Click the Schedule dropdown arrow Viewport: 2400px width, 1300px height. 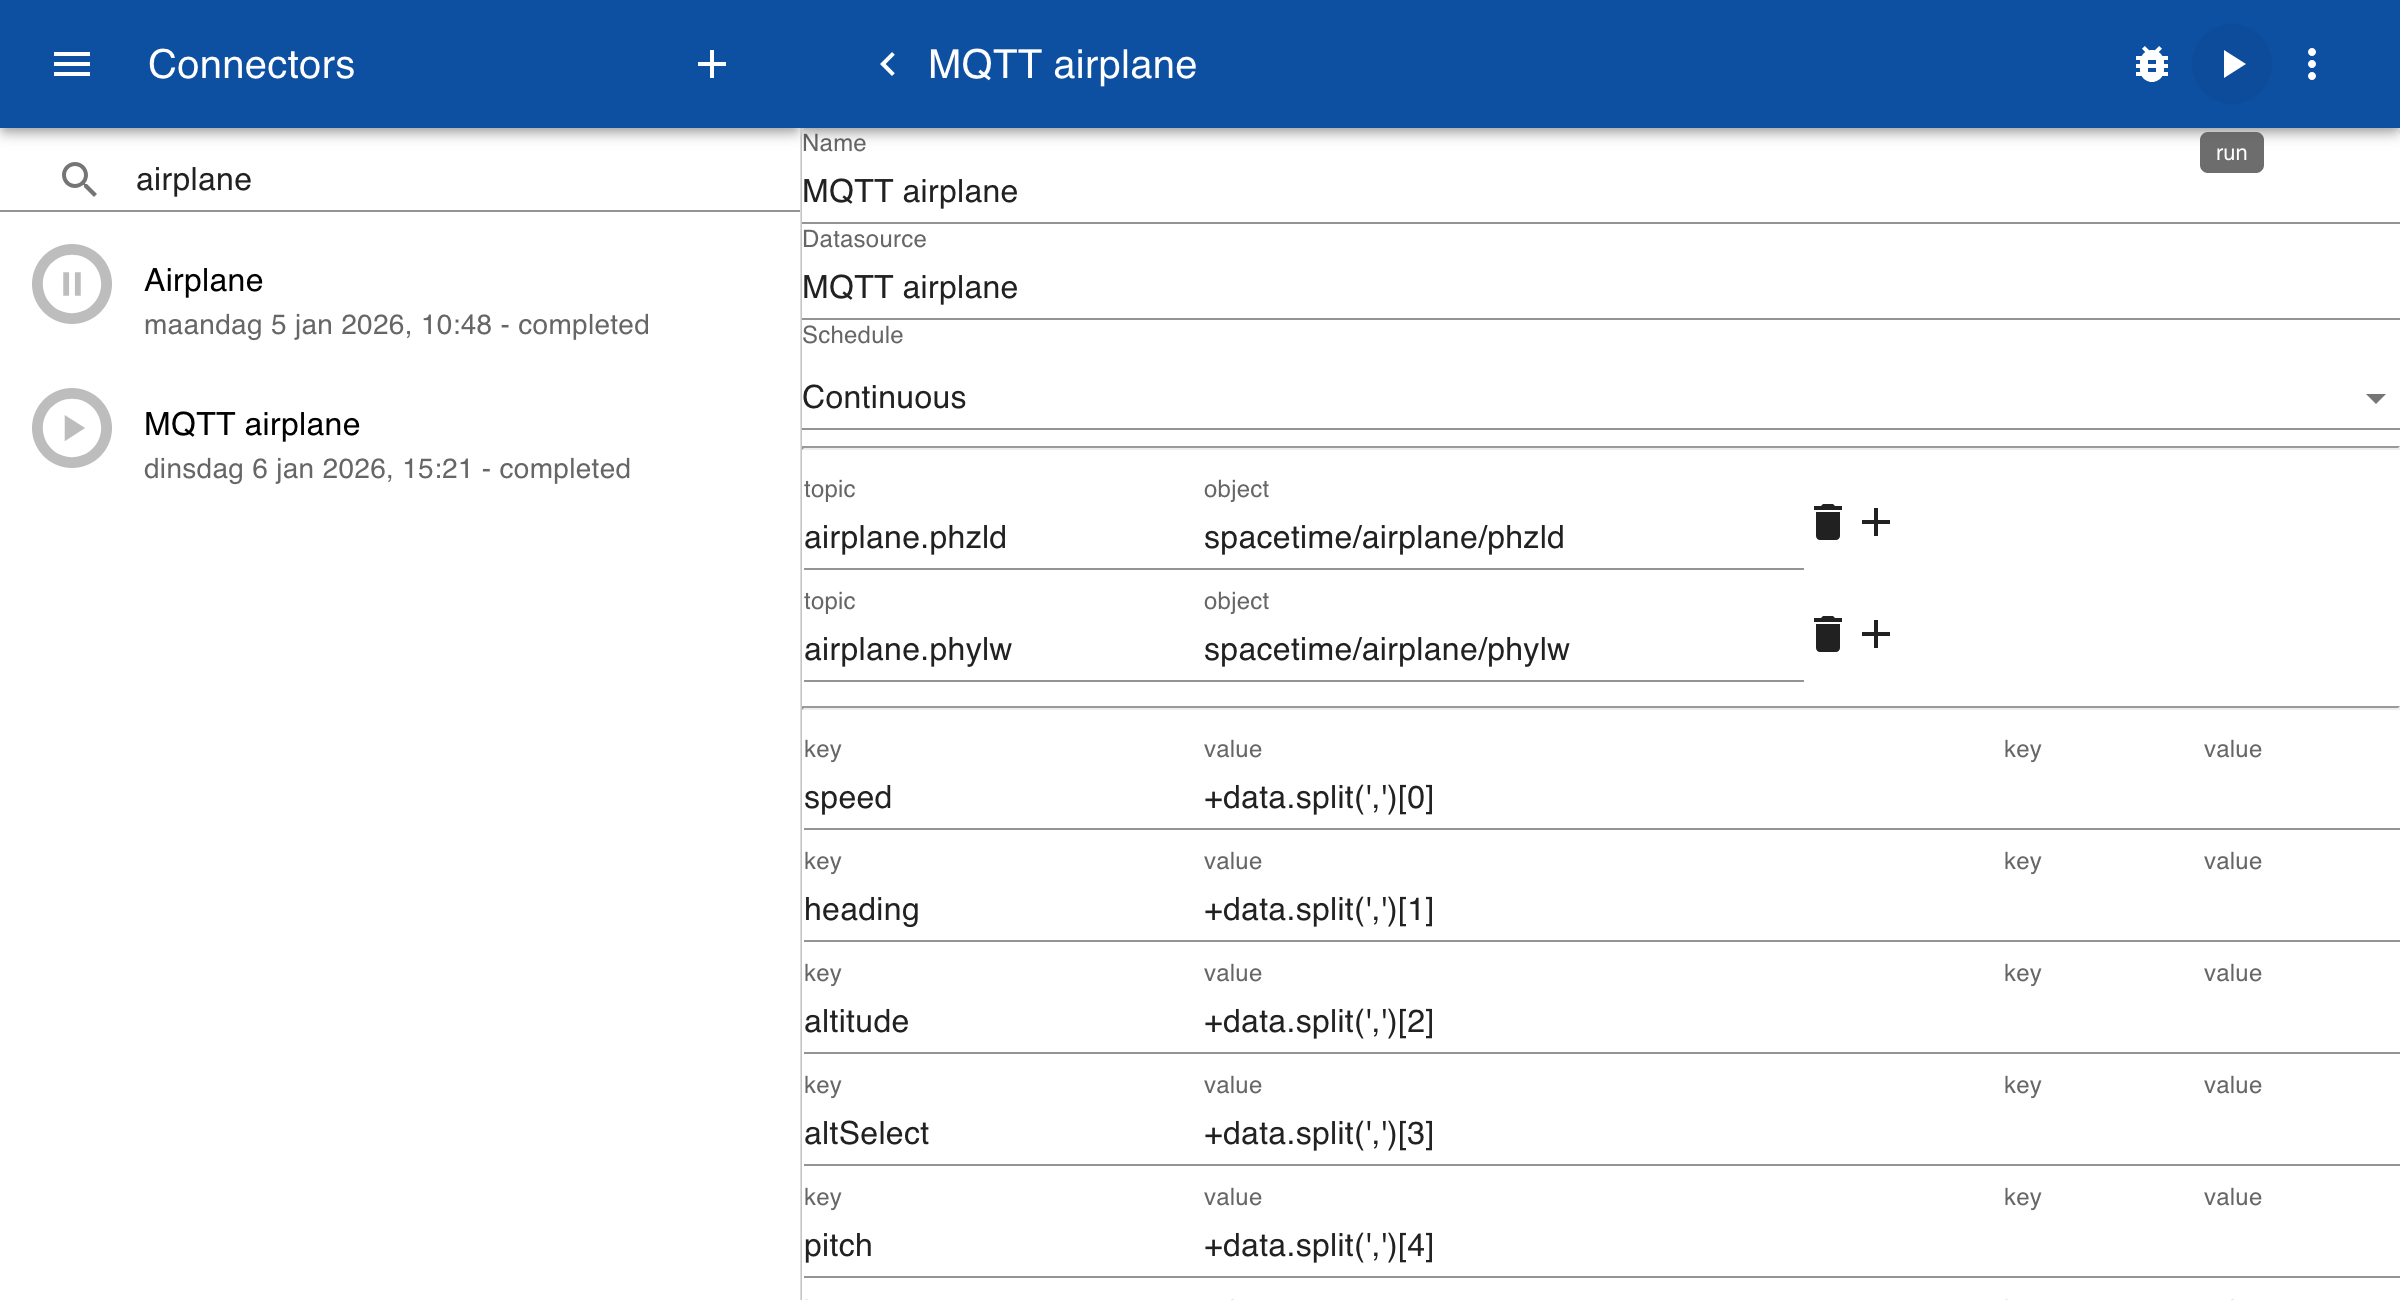pyautogui.click(x=2375, y=398)
